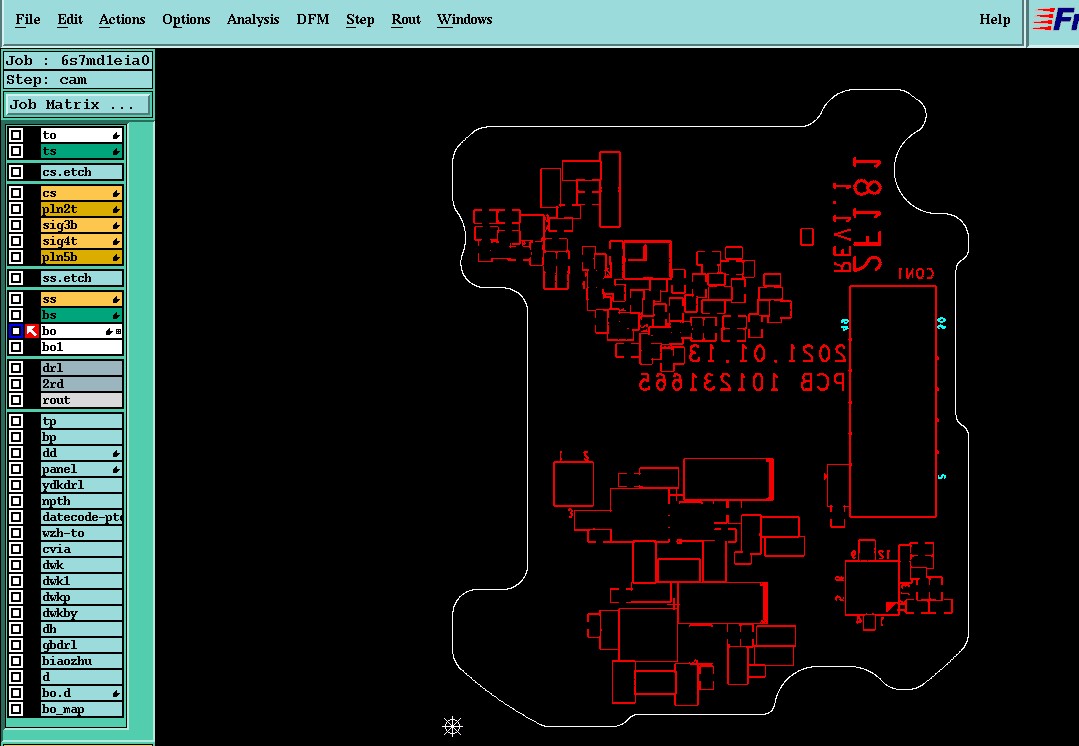Click the hand icon on the 'cs' layer row
Screen dimensions: 1079x746
coord(116,193)
